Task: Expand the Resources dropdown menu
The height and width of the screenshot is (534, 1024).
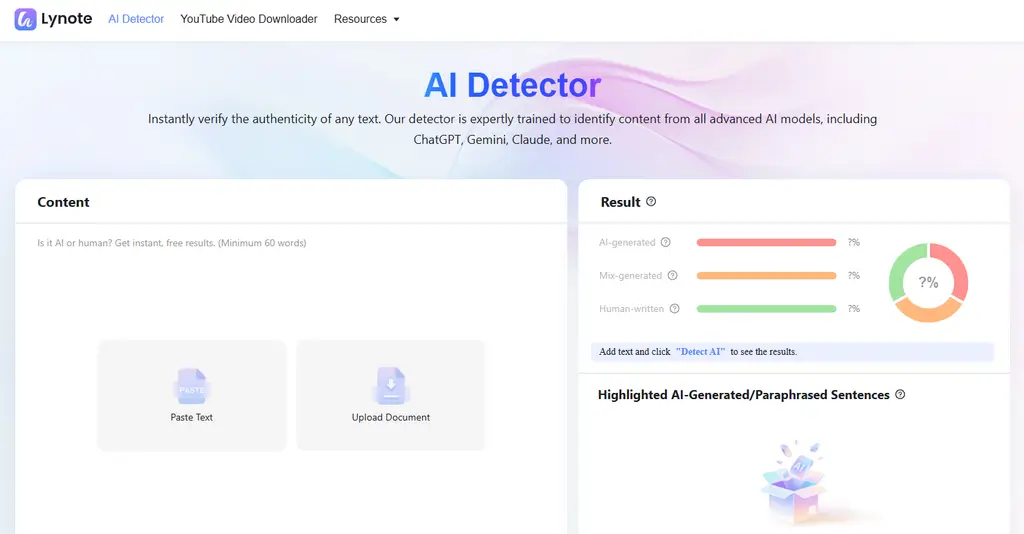Action: 366,19
